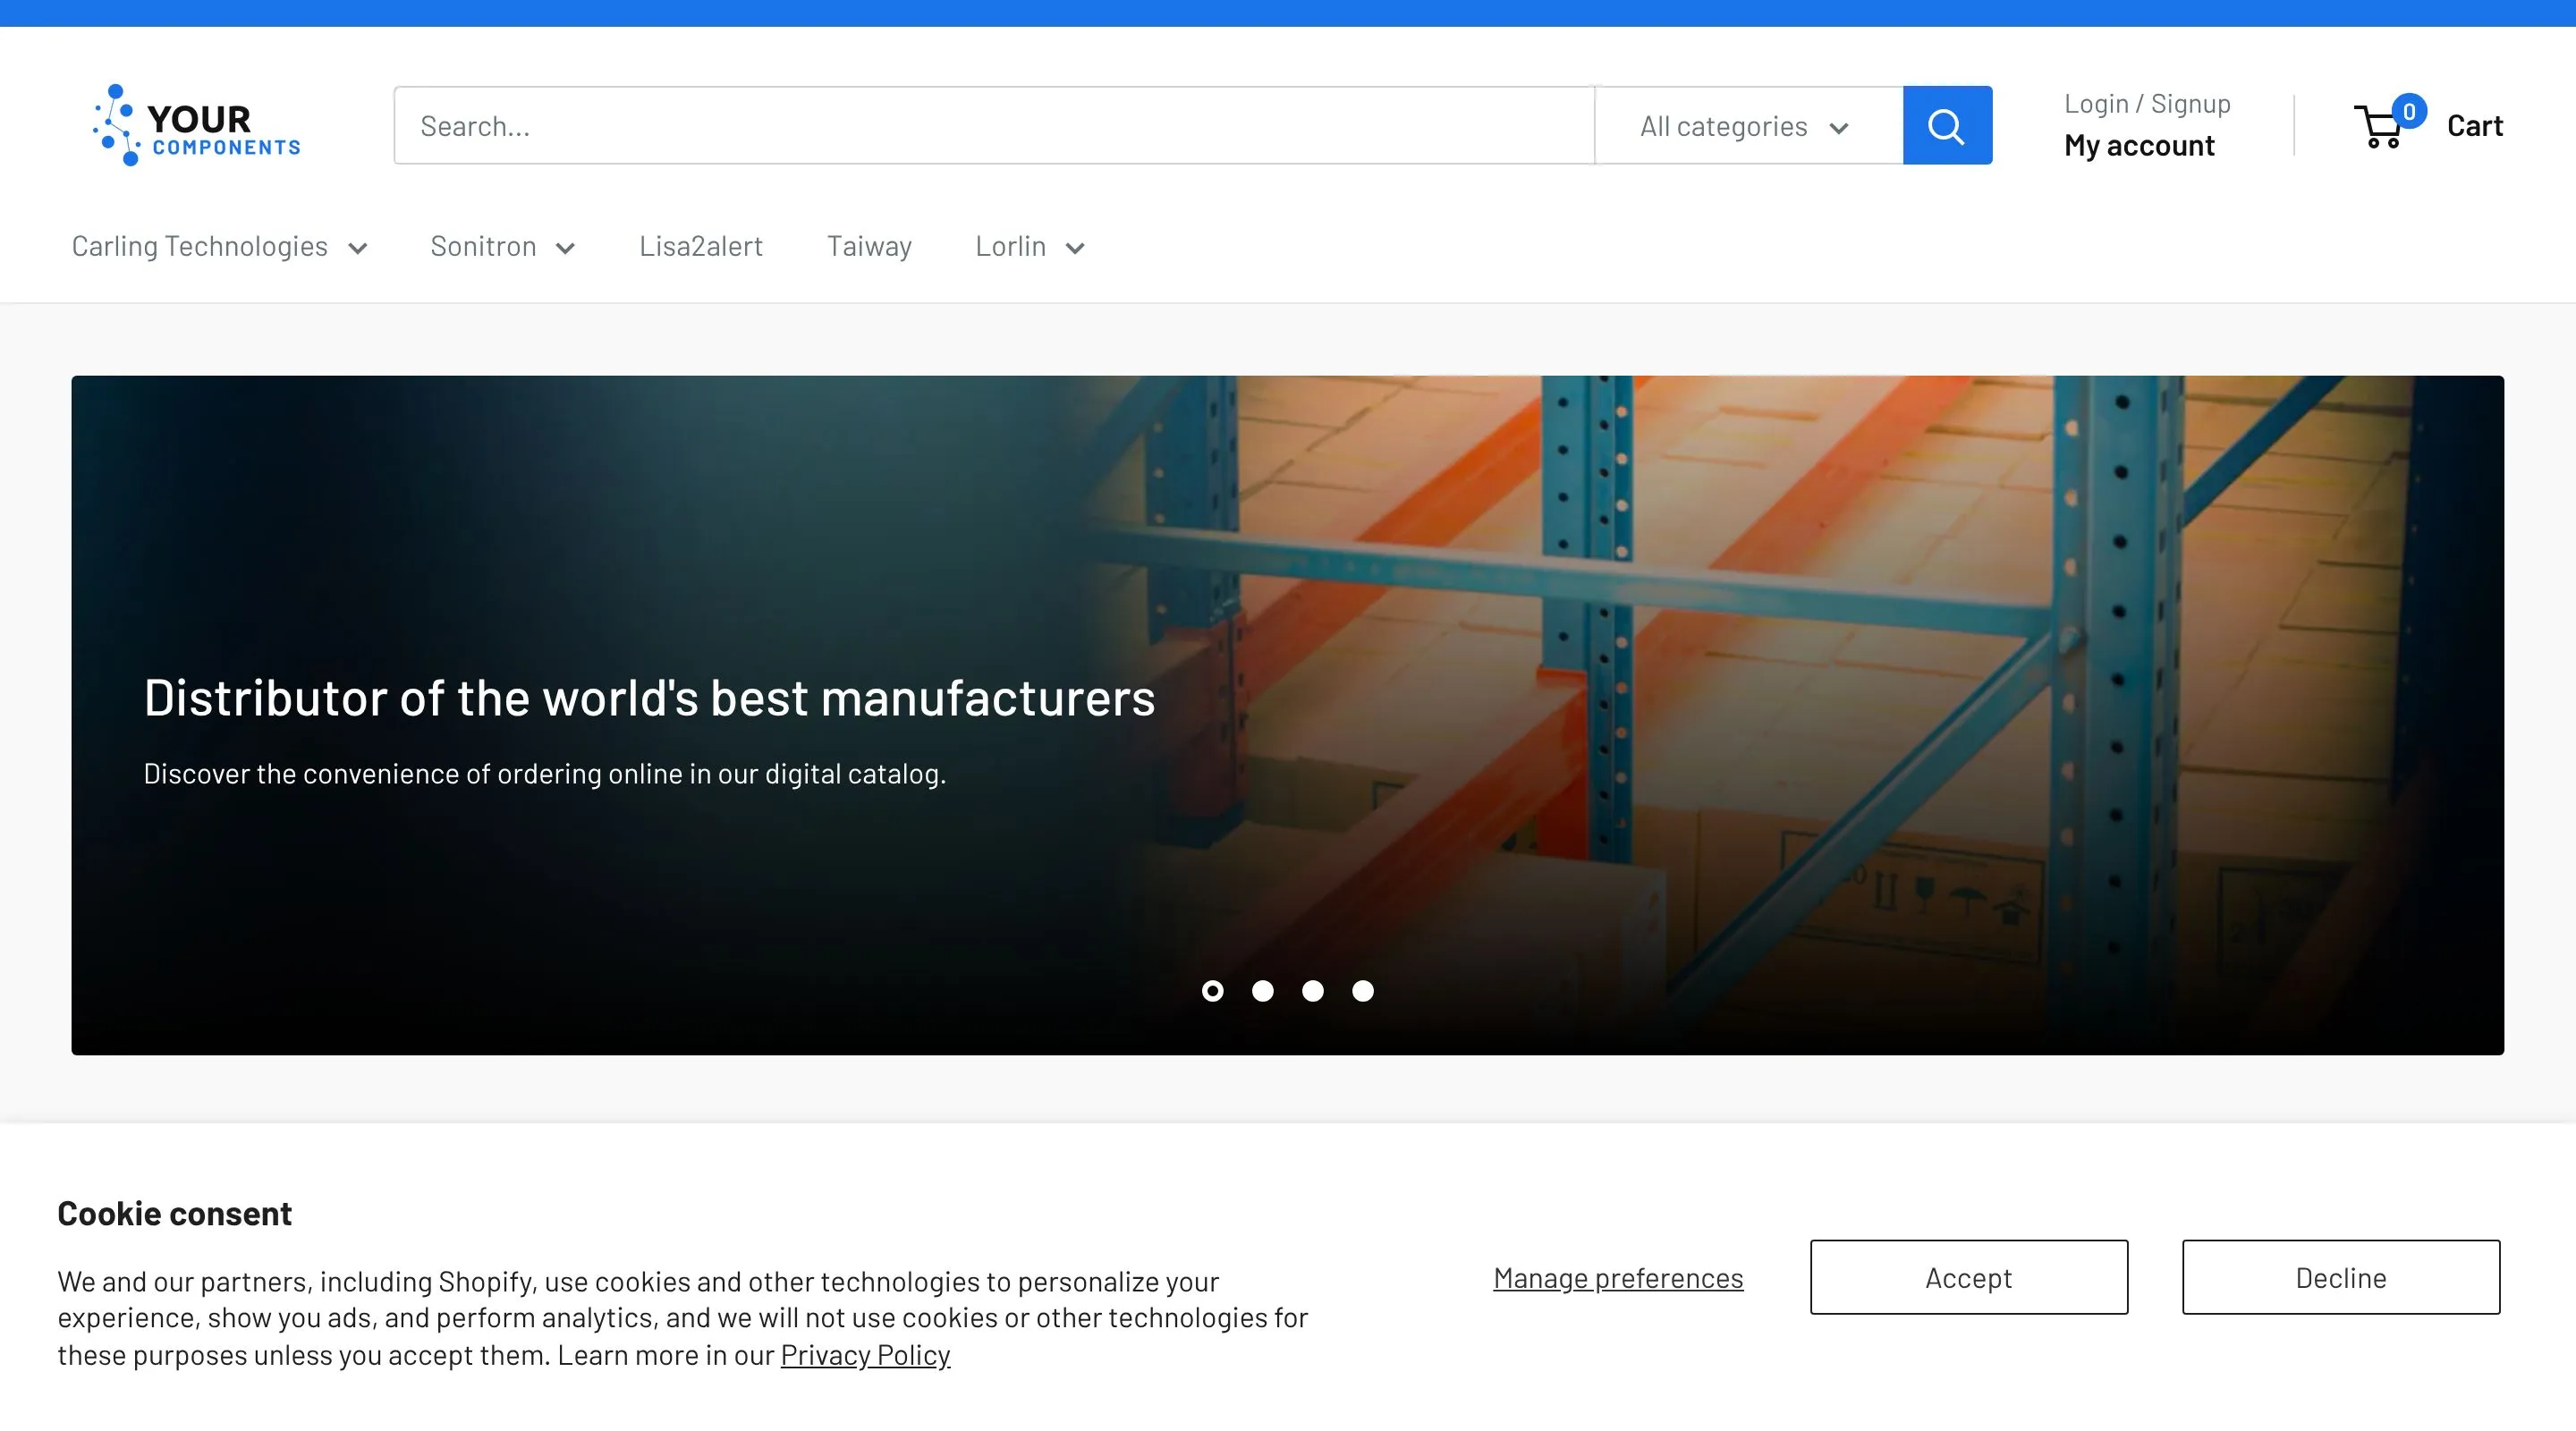Select the fourth carousel slide dot

click(x=1362, y=991)
